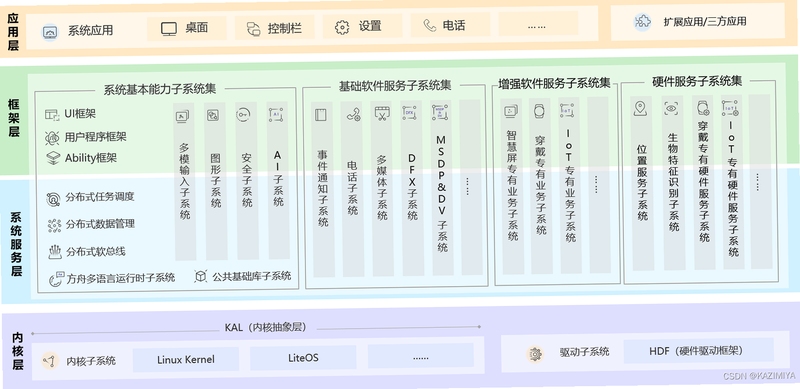The width and height of the screenshot is (800, 389).
Task: Click the watch icon above 穿戴专有业务子系统
Action: coord(539,111)
